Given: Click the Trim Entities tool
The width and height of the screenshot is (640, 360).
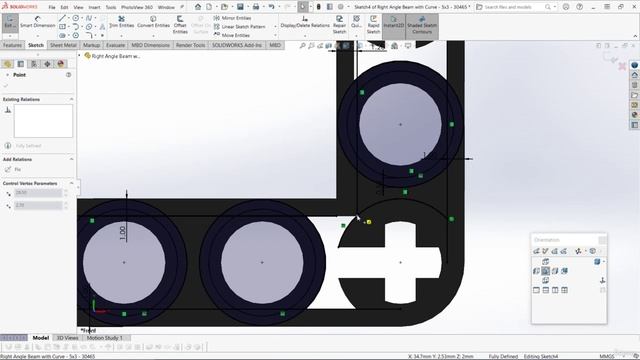Looking at the screenshot, I should point(121,22).
